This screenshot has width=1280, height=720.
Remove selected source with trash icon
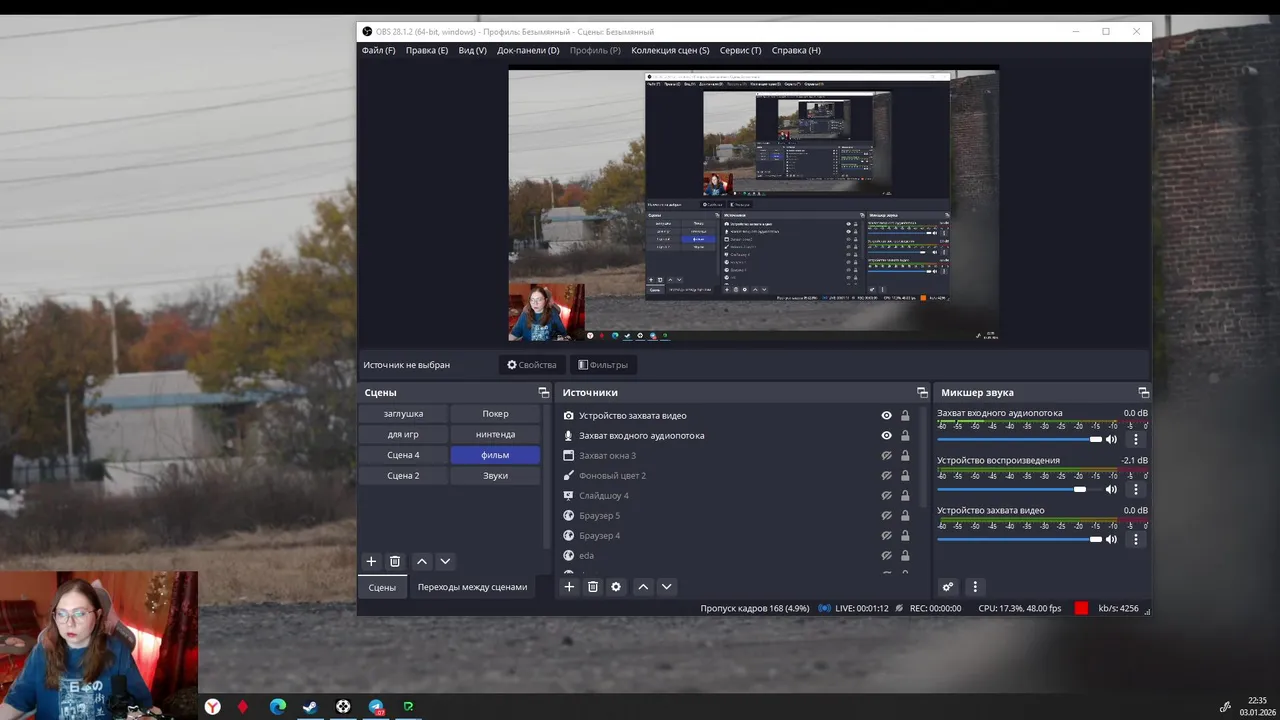click(x=592, y=587)
